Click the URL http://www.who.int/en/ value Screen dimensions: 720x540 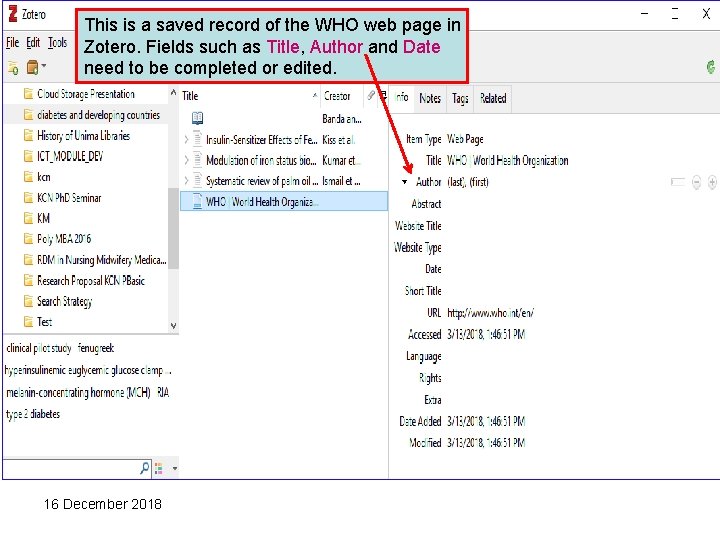490,313
